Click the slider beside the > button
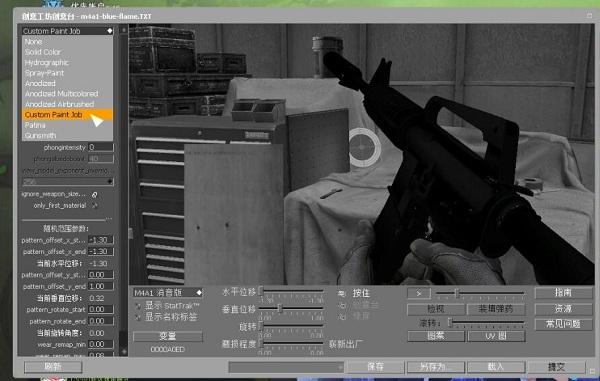 click(480, 293)
